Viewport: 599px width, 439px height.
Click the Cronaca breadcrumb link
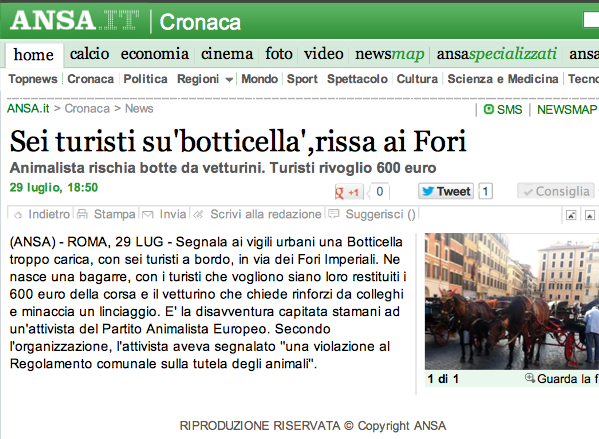tap(87, 109)
